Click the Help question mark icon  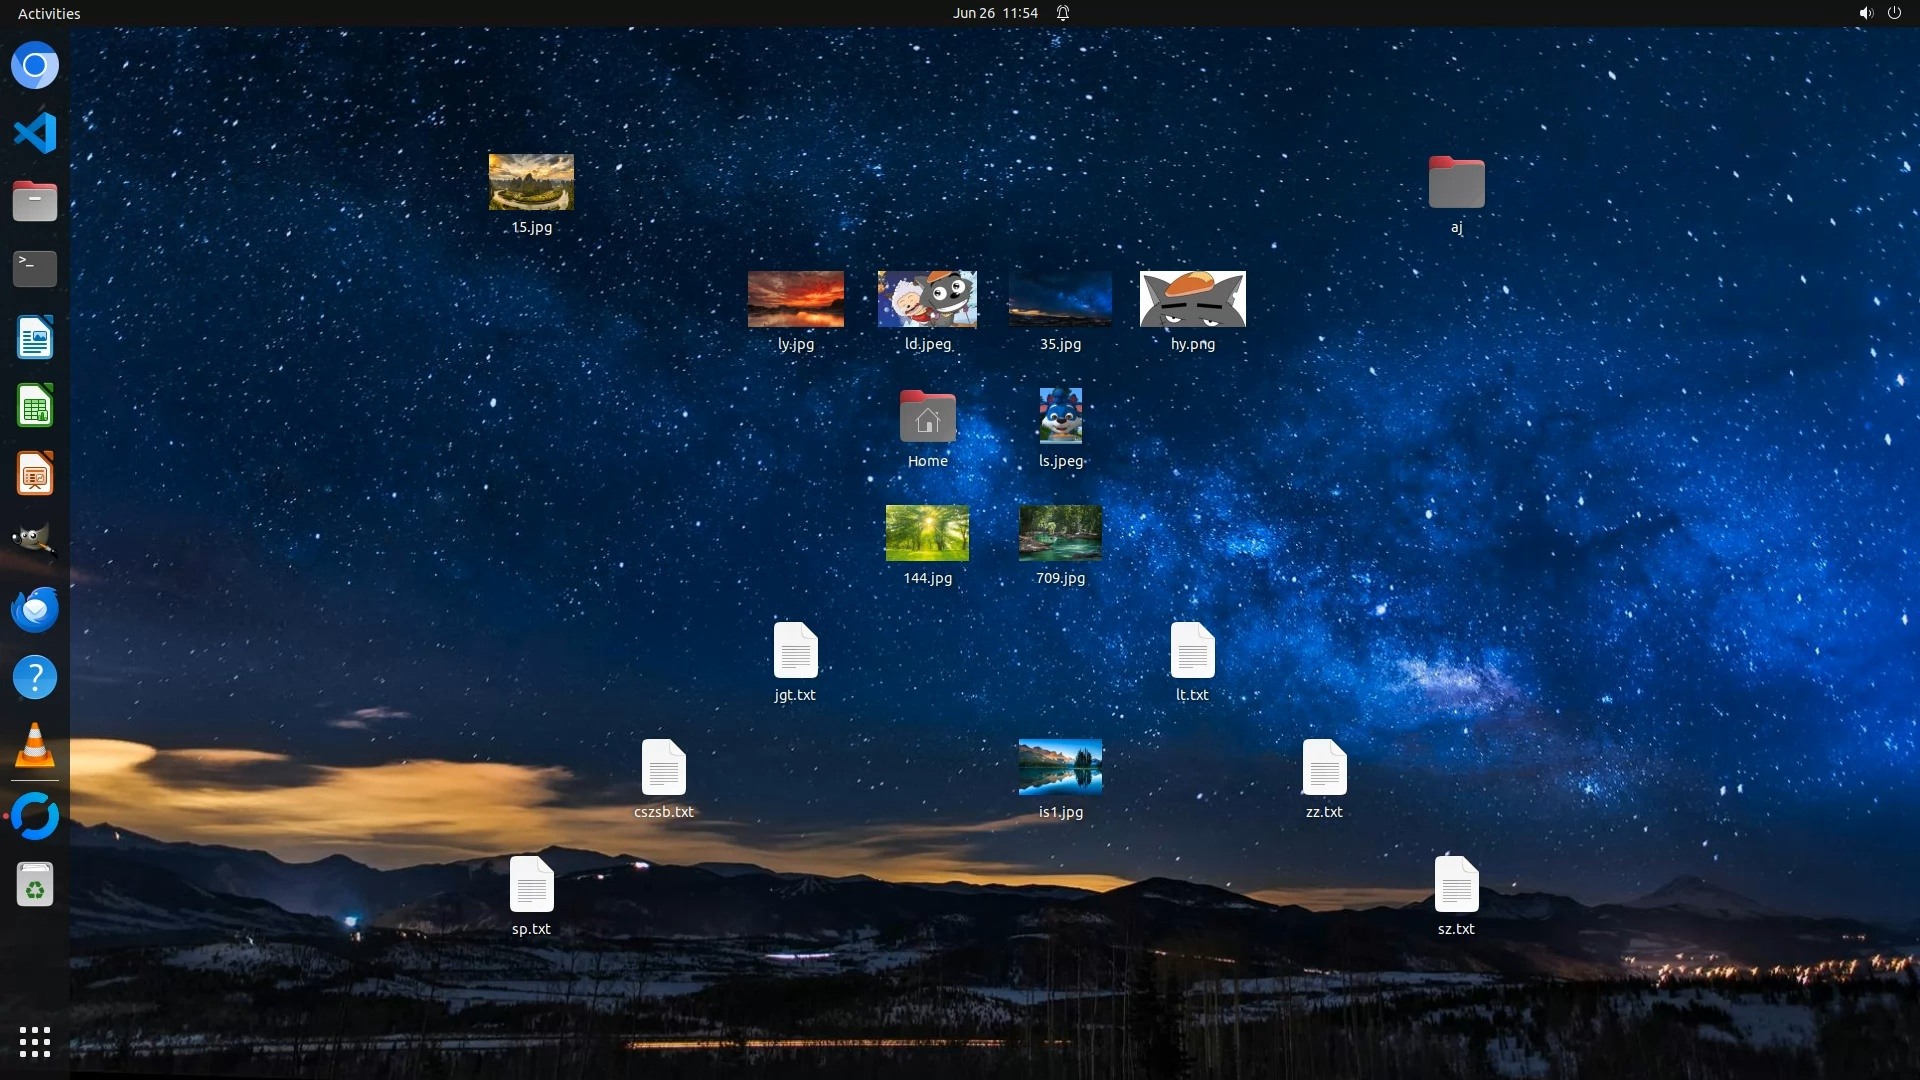click(x=35, y=678)
